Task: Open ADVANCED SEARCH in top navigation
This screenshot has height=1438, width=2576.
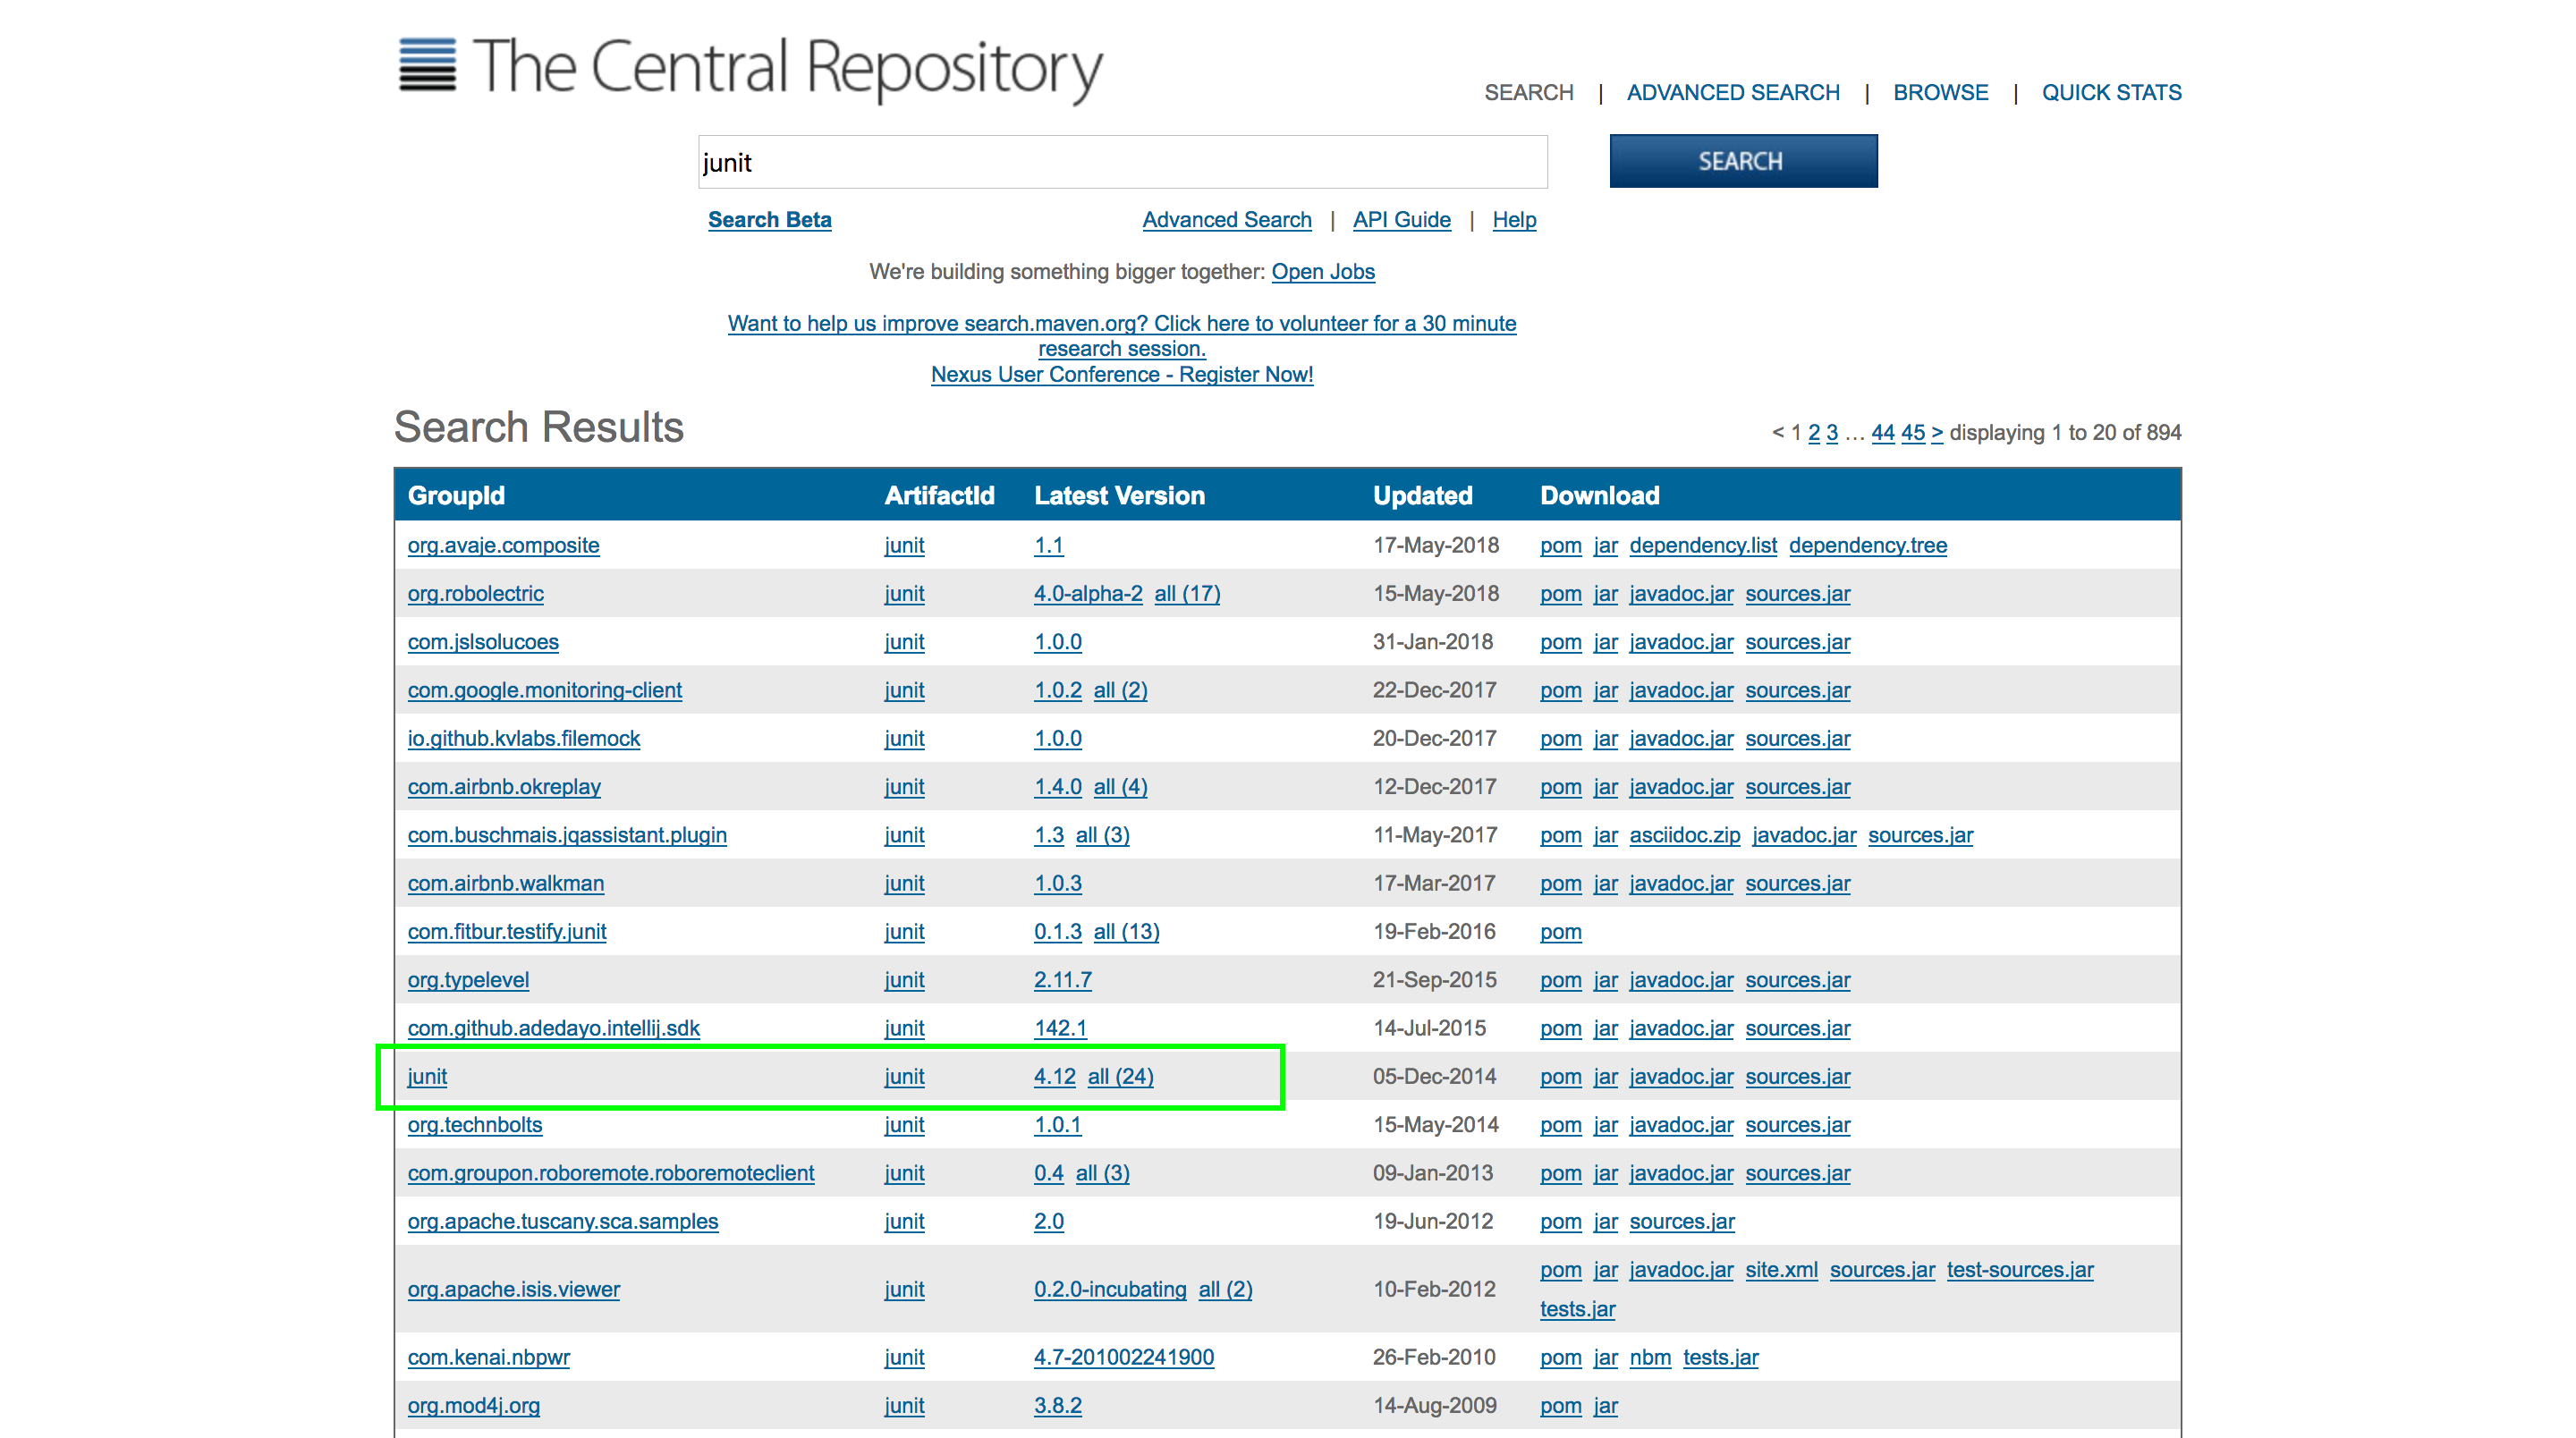Action: point(1732,92)
